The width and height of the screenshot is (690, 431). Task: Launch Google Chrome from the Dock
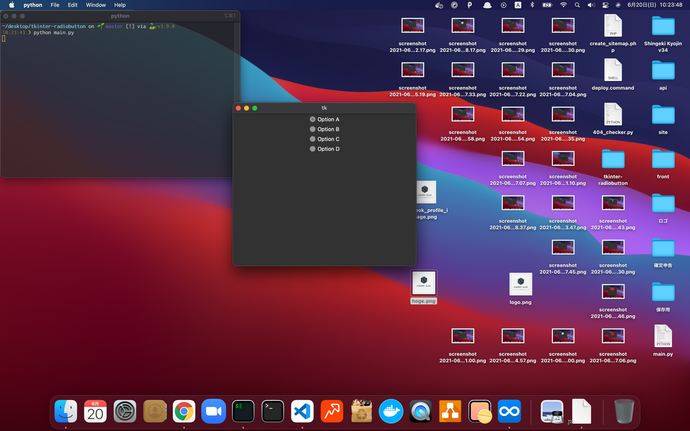click(184, 411)
